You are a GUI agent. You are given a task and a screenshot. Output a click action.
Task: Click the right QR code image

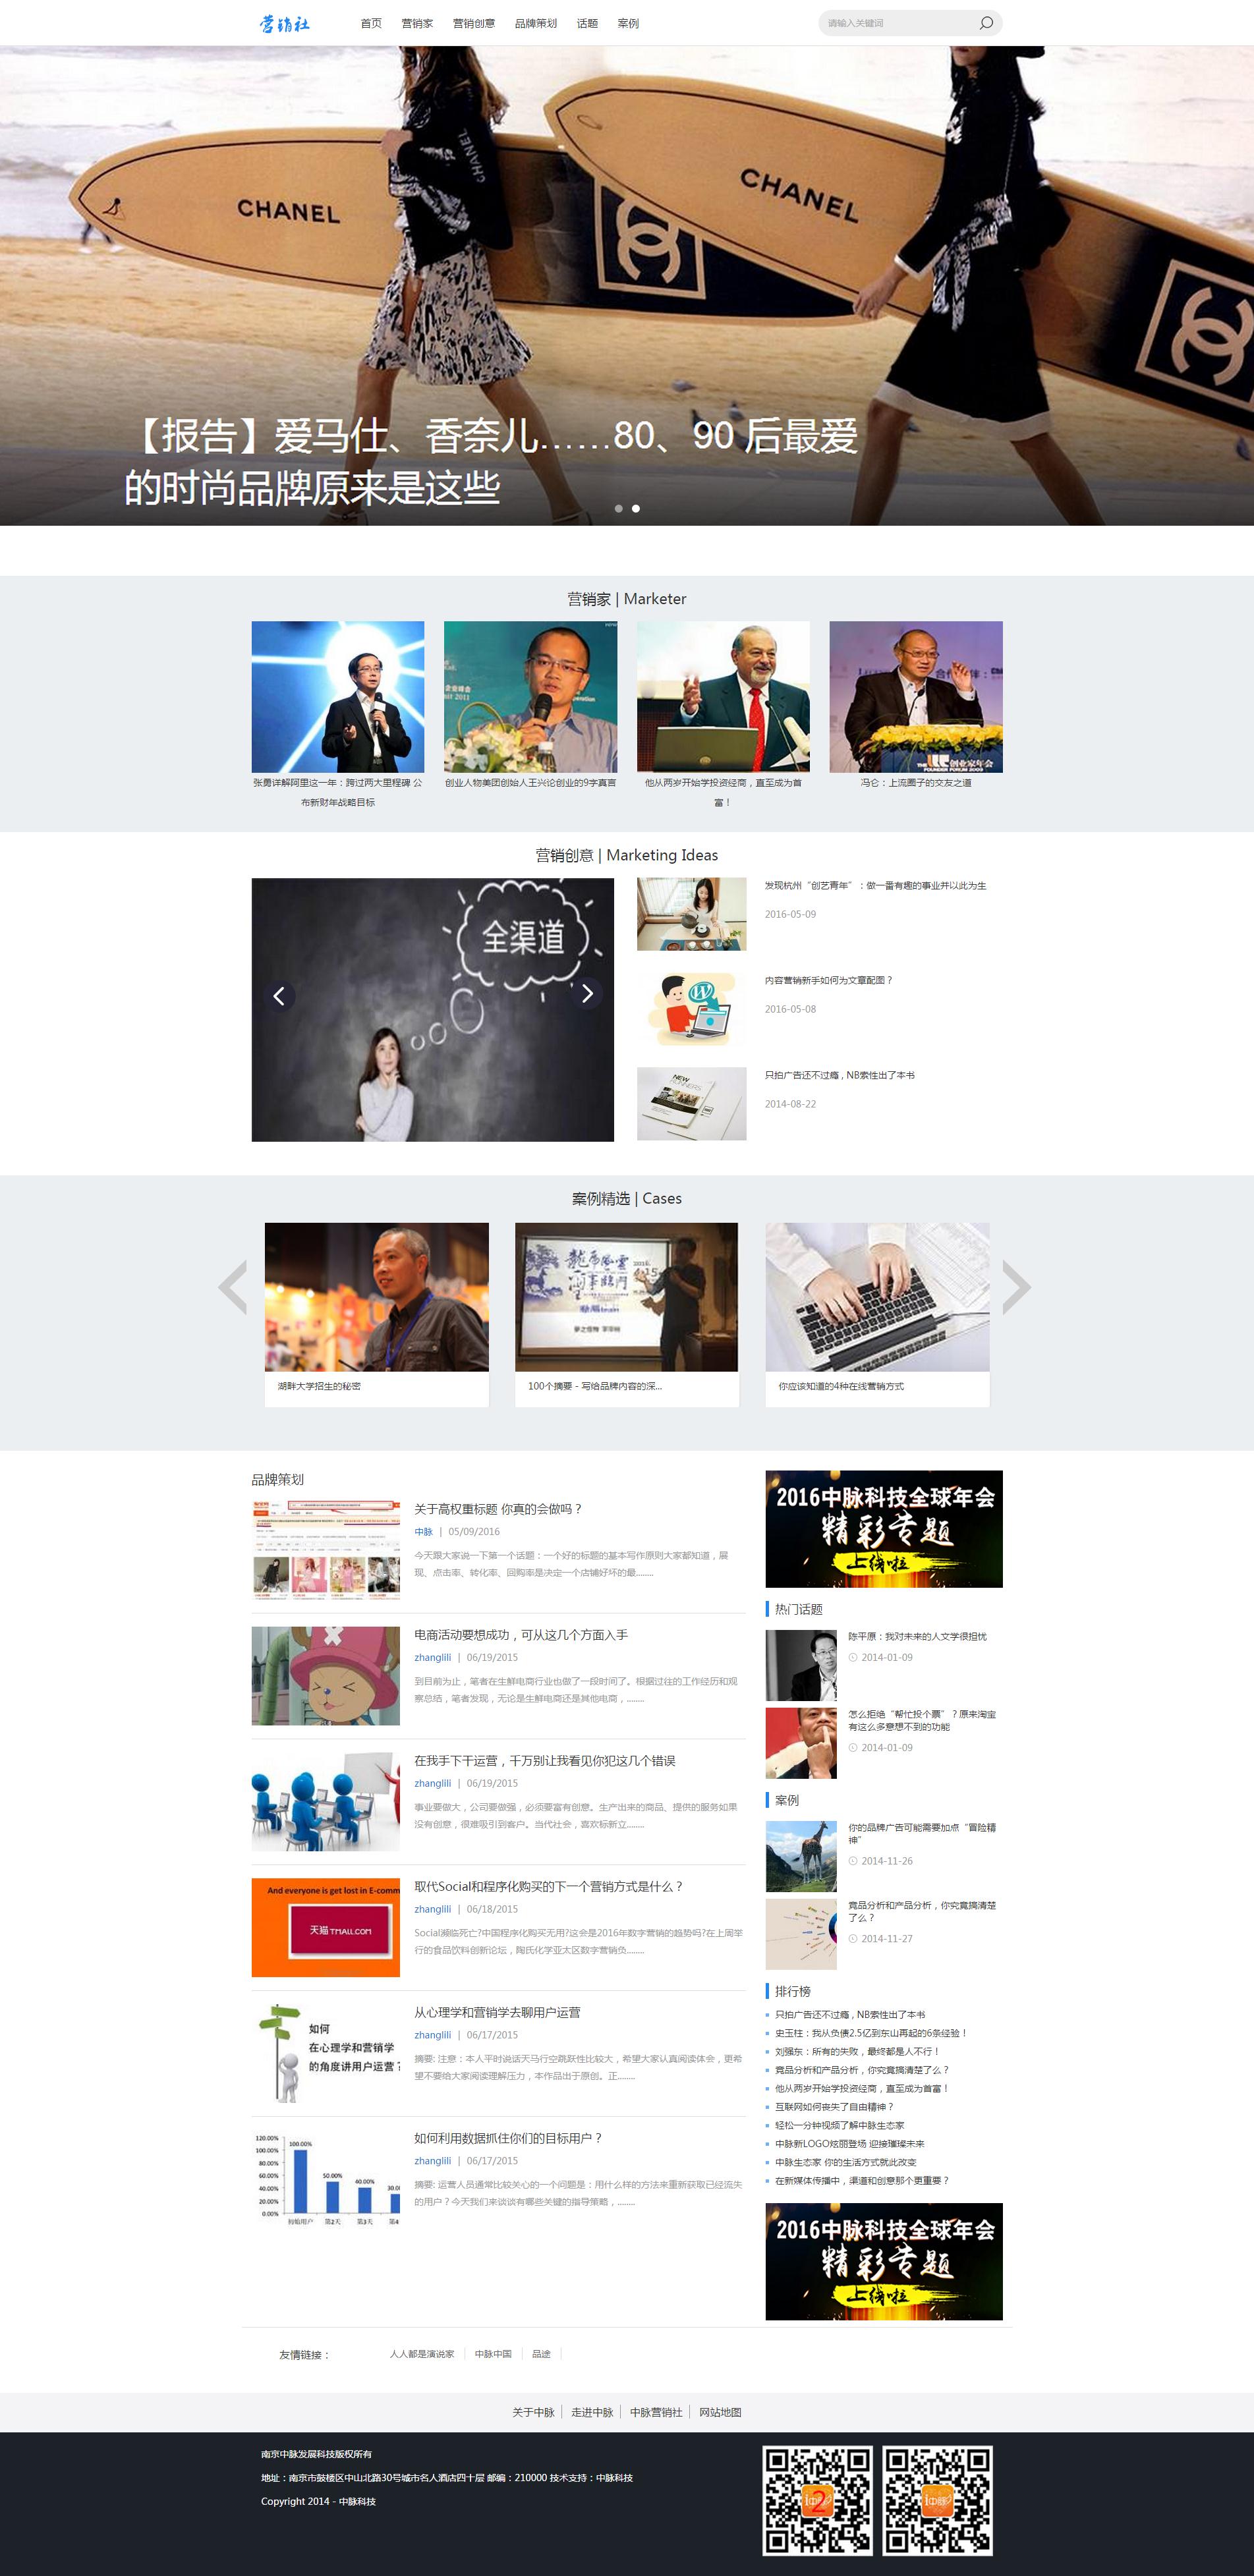coord(937,2499)
